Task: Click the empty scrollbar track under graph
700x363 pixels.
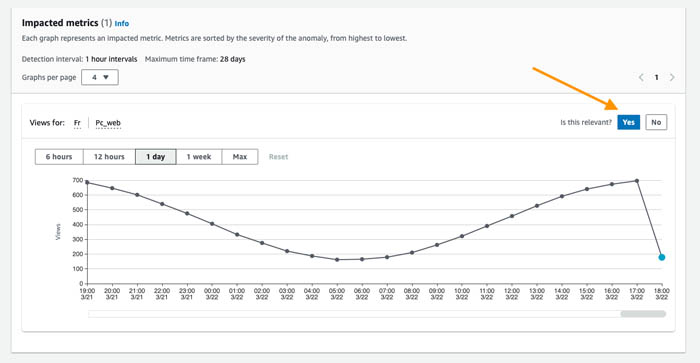Action: [x=354, y=314]
